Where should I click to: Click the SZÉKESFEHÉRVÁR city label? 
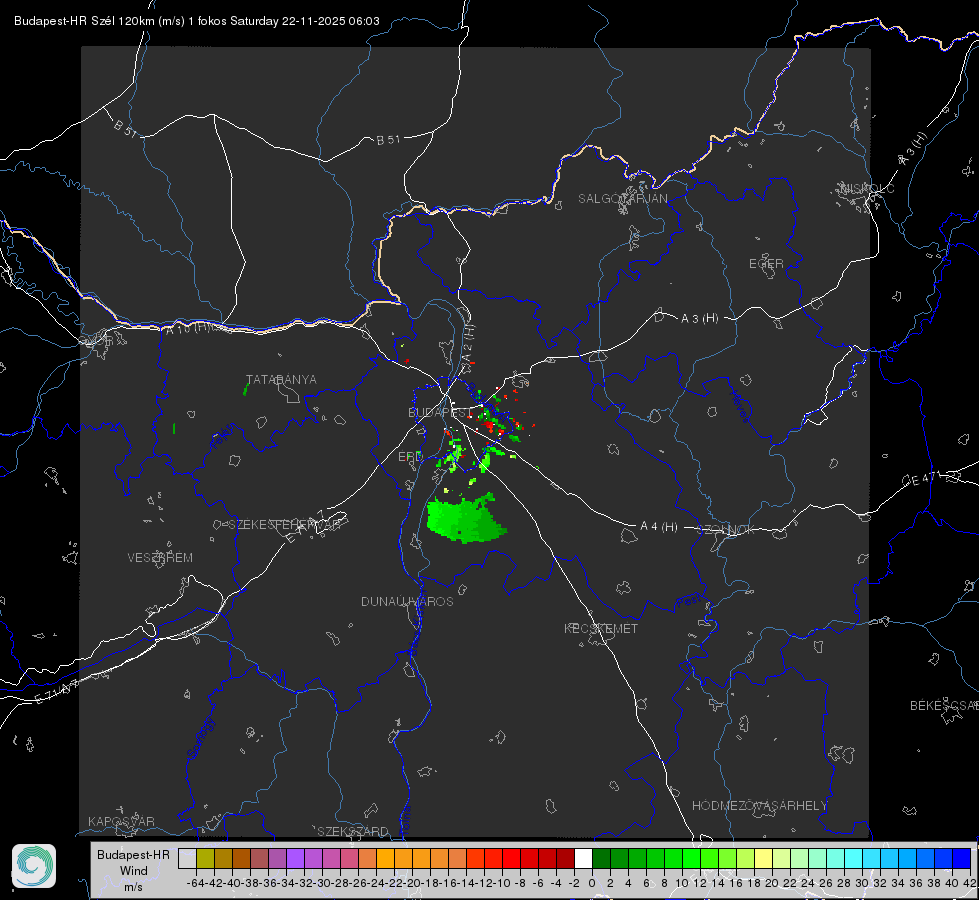click(x=284, y=525)
